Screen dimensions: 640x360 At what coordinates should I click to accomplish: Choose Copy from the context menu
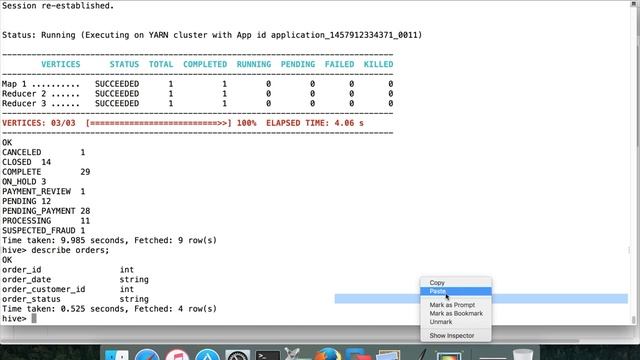456,282
